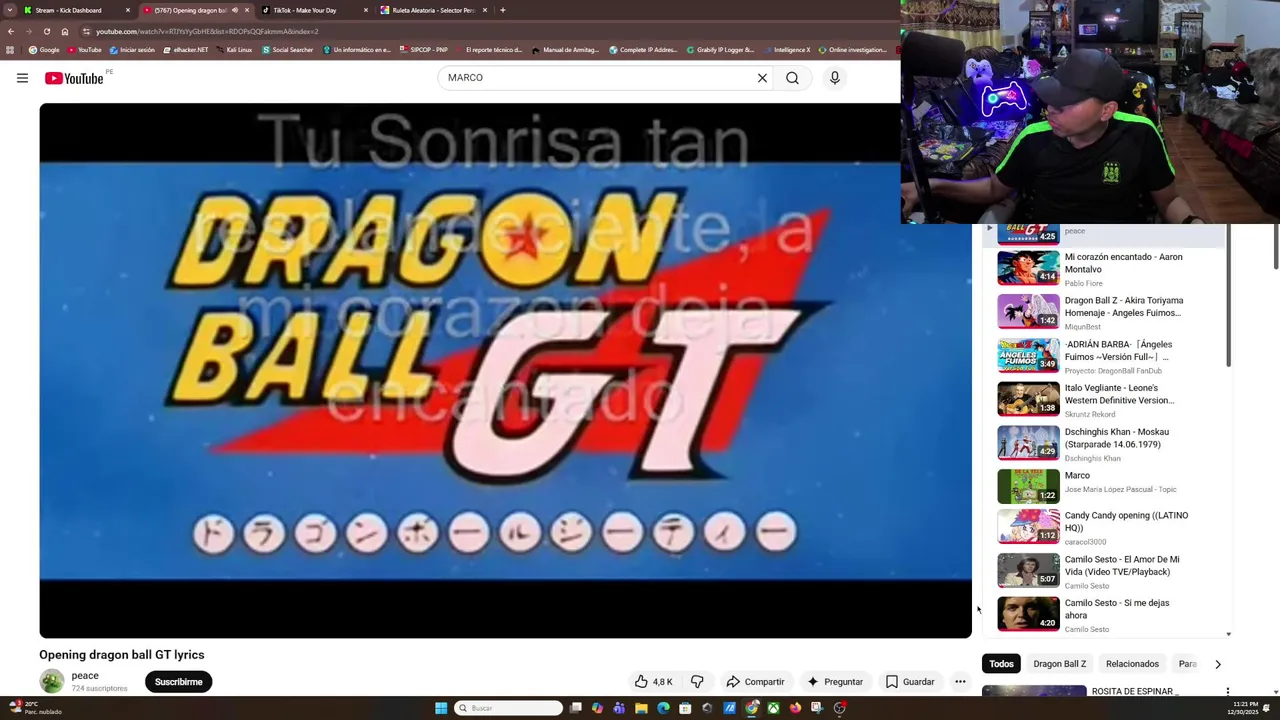1280x720 pixels.
Task: Open the YouTube hamburger guide menu
Action: click(x=22, y=78)
